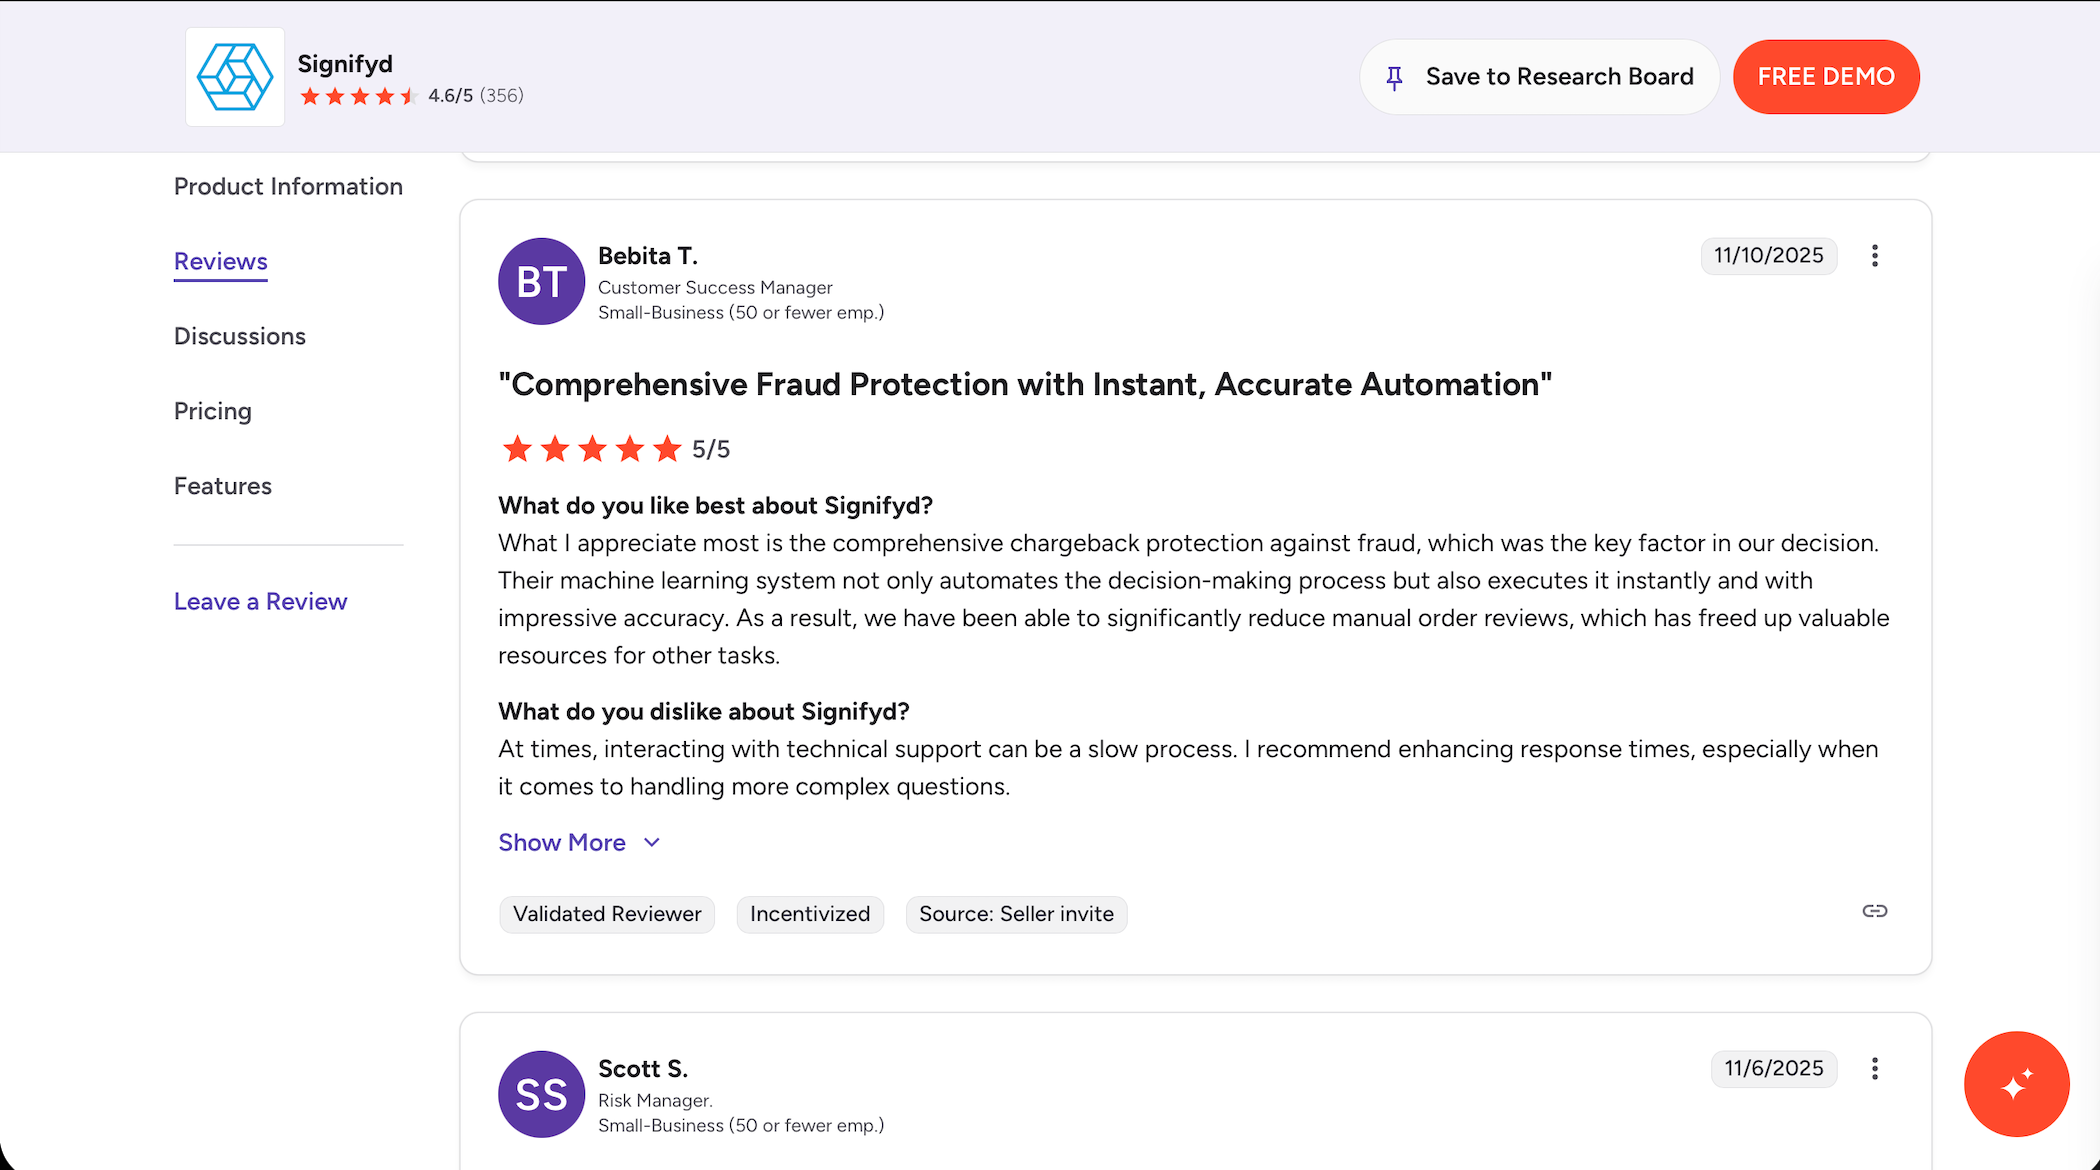Click the Save to Research Board button
Viewport: 2100px width, 1170px height.
[1539, 77]
